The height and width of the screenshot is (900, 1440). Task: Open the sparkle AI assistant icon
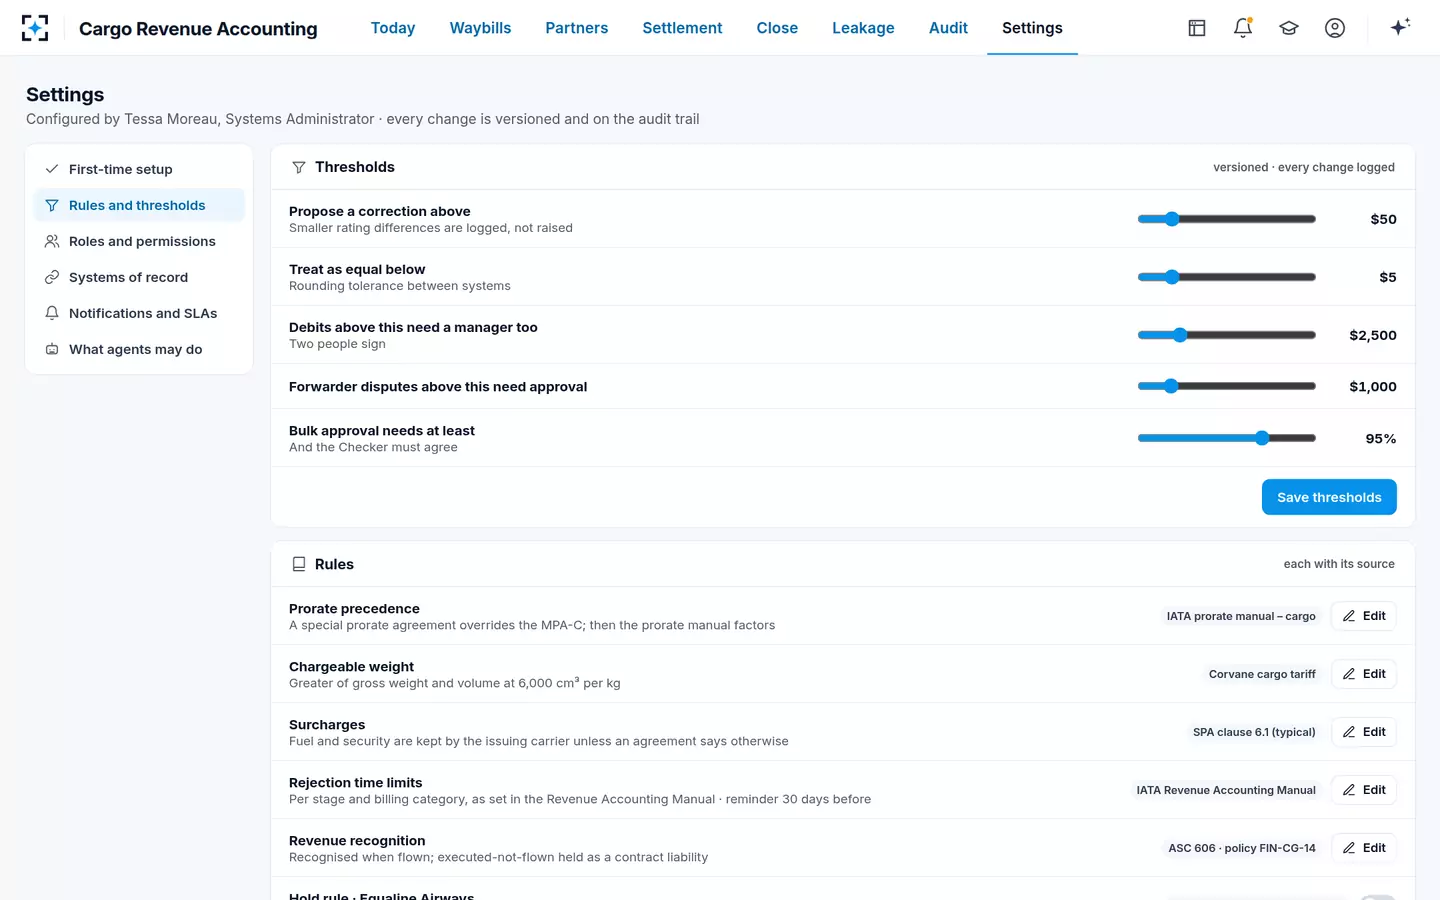pyautogui.click(x=1400, y=27)
